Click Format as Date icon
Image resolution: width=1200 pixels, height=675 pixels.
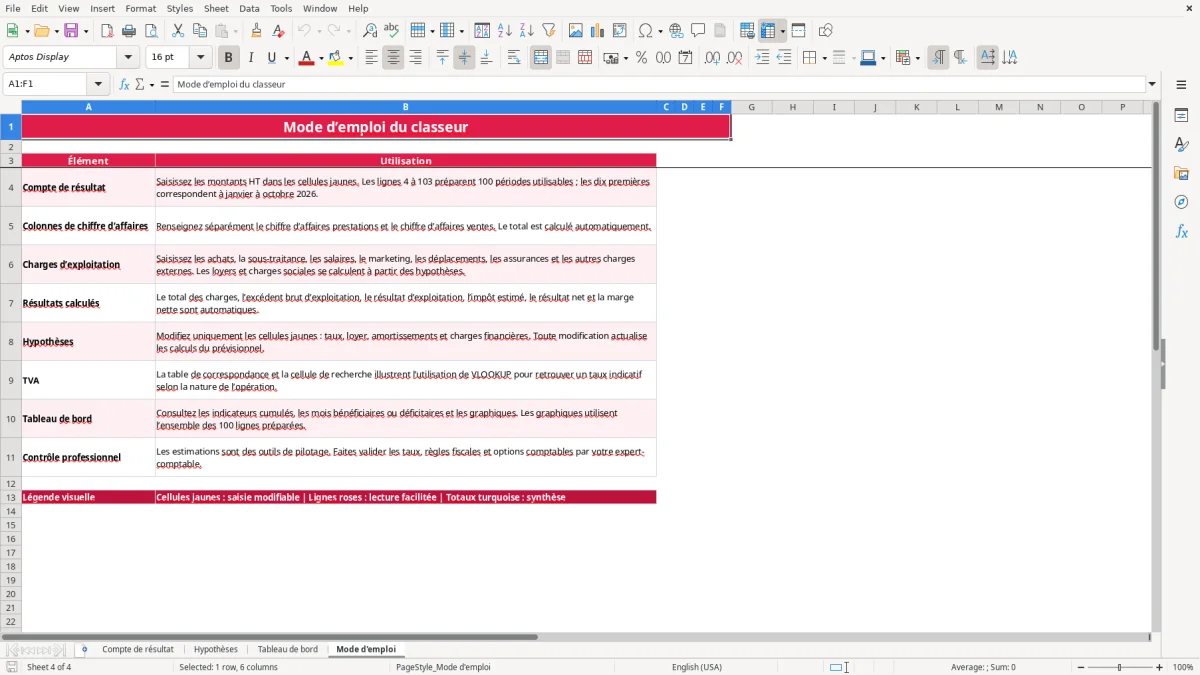coord(685,58)
